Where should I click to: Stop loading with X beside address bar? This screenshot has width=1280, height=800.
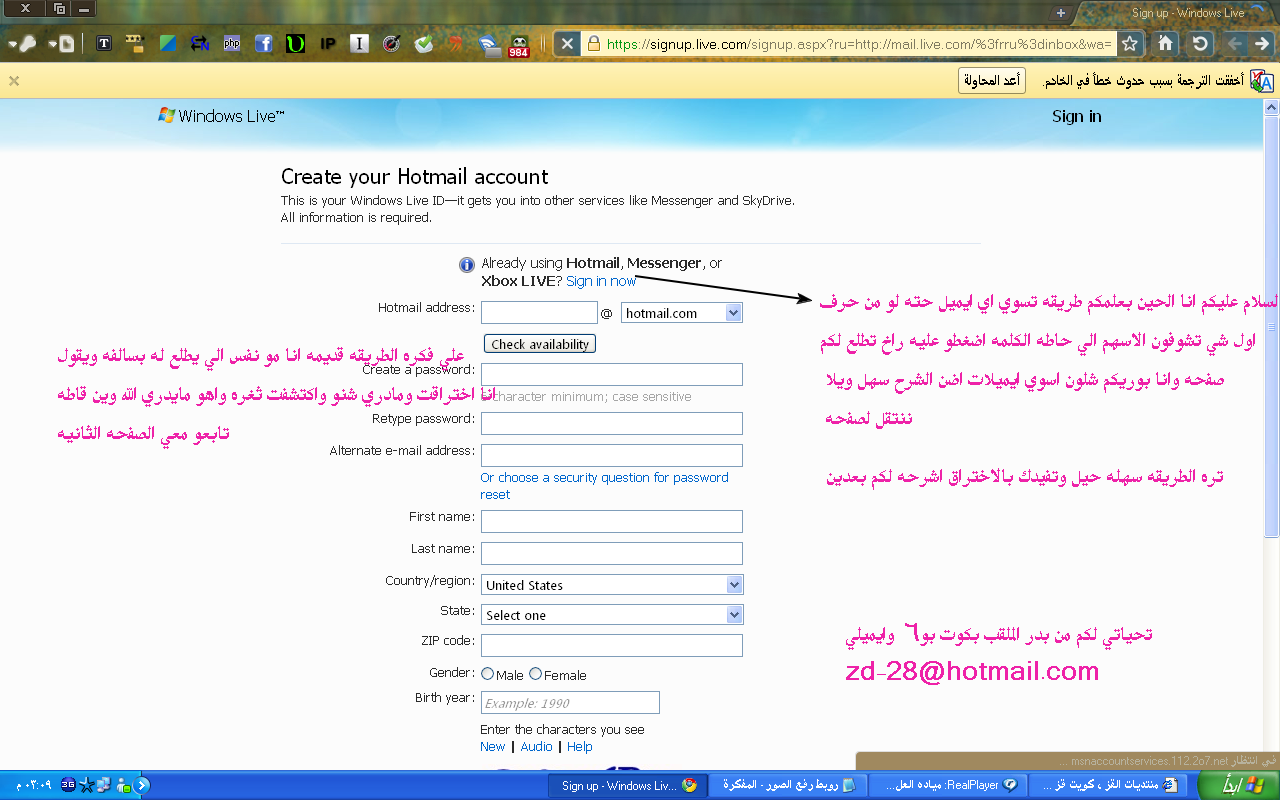[566, 44]
